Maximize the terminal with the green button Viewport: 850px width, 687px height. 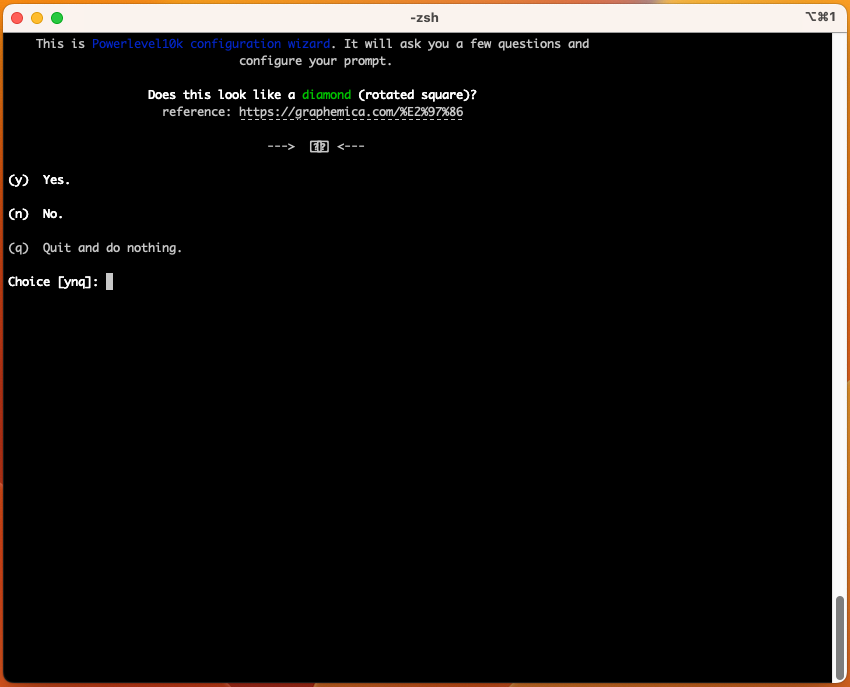tap(57, 18)
